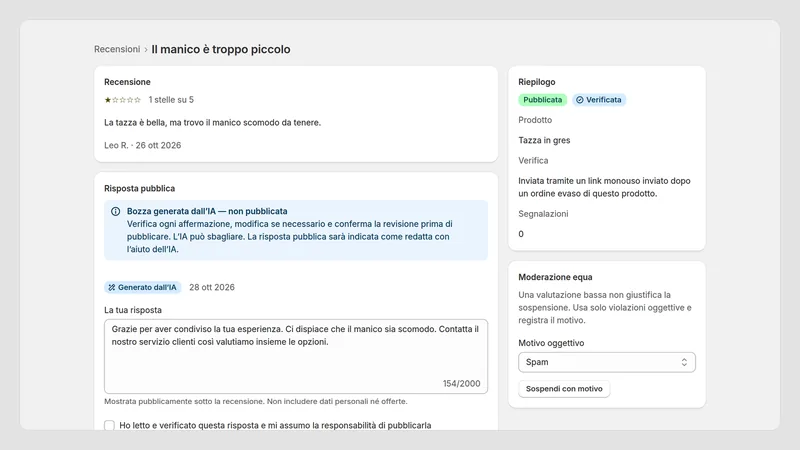Click the author line Leo R. 26 ott 2026

(142, 145)
